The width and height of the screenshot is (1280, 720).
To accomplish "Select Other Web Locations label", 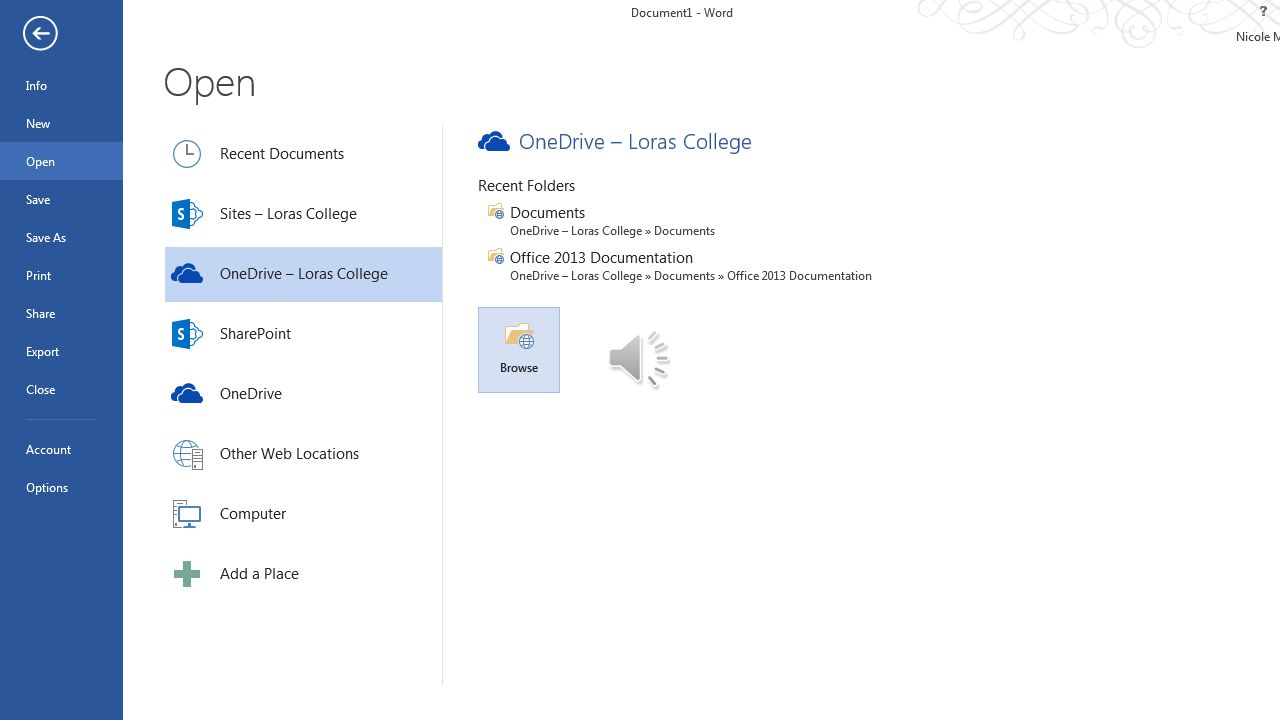I will [289, 454].
